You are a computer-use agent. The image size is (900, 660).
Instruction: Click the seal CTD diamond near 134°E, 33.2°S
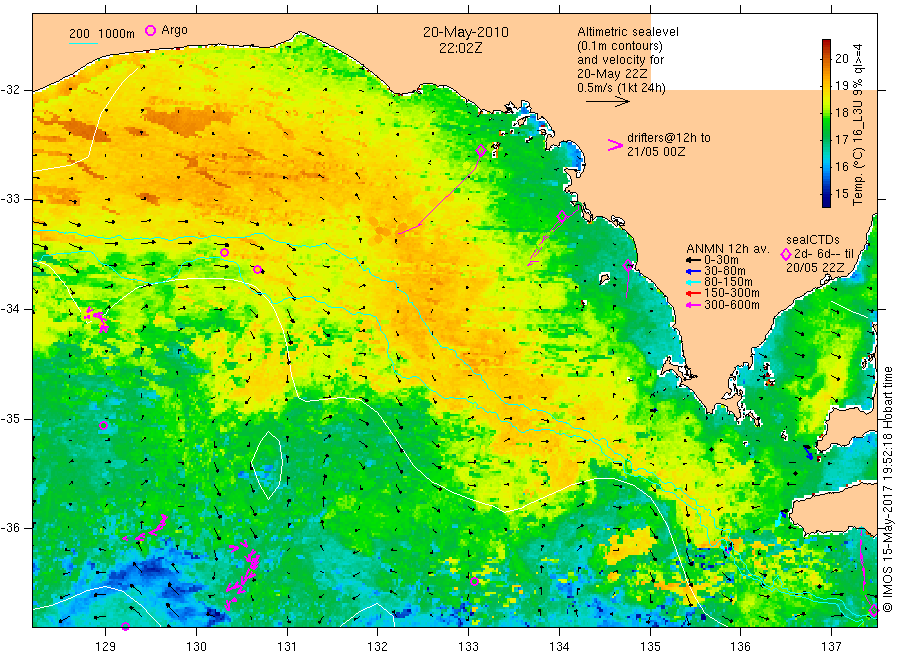[x=562, y=216]
